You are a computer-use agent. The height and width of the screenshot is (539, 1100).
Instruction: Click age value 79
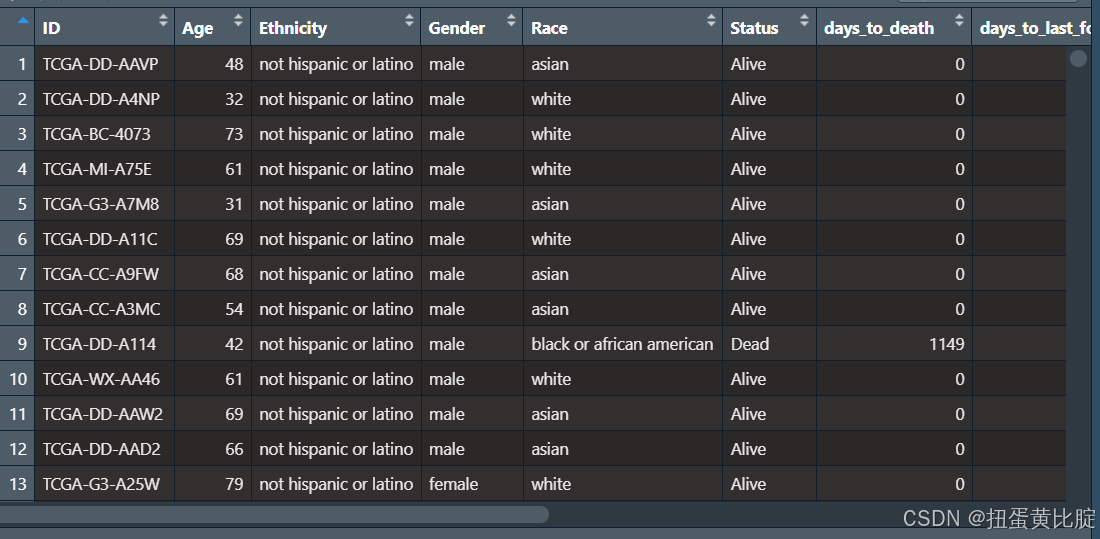tap(234, 484)
